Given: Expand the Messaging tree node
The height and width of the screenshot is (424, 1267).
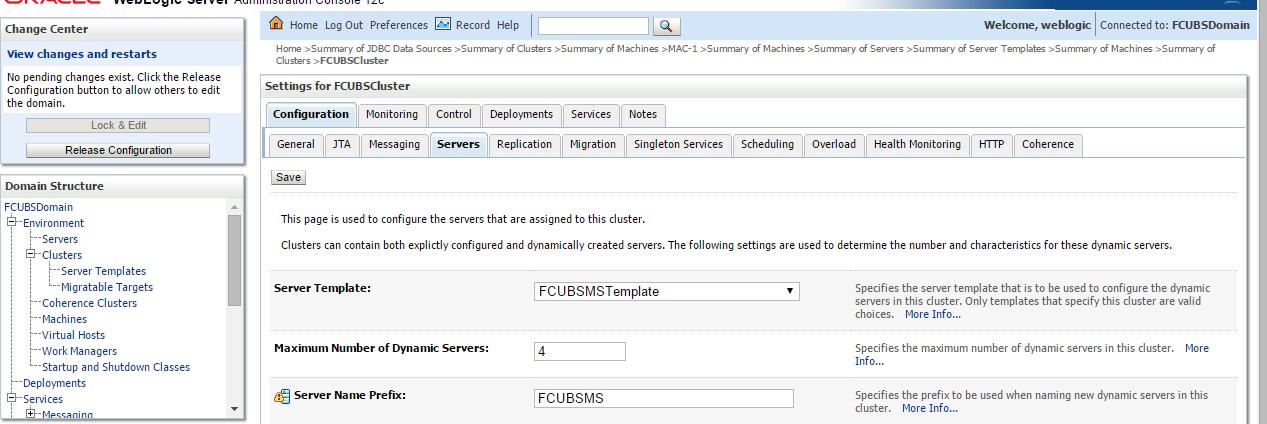Looking at the screenshot, I should pos(32,415).
